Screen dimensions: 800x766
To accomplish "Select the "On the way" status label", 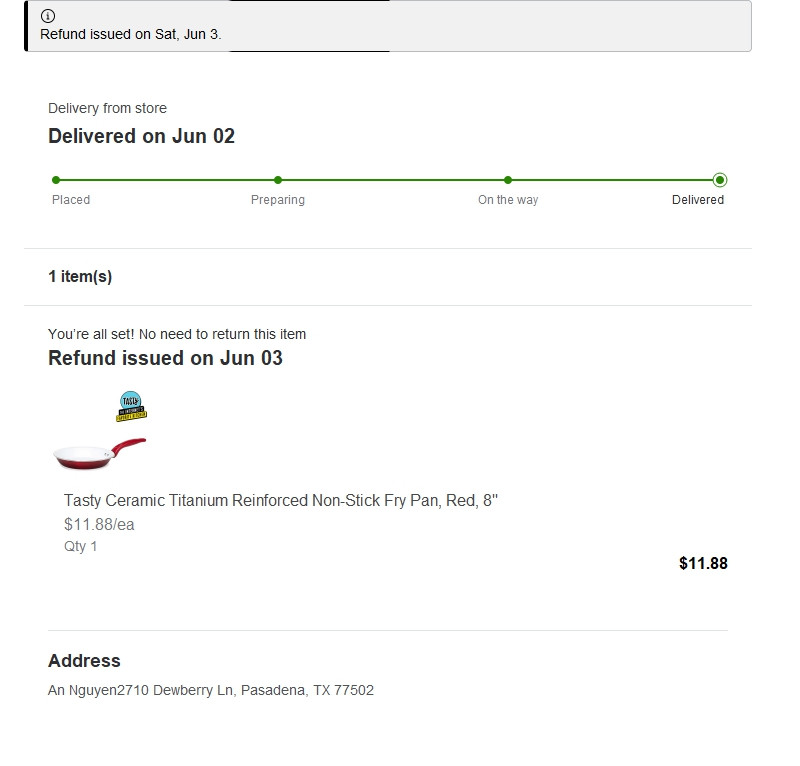I will point(508,200).
